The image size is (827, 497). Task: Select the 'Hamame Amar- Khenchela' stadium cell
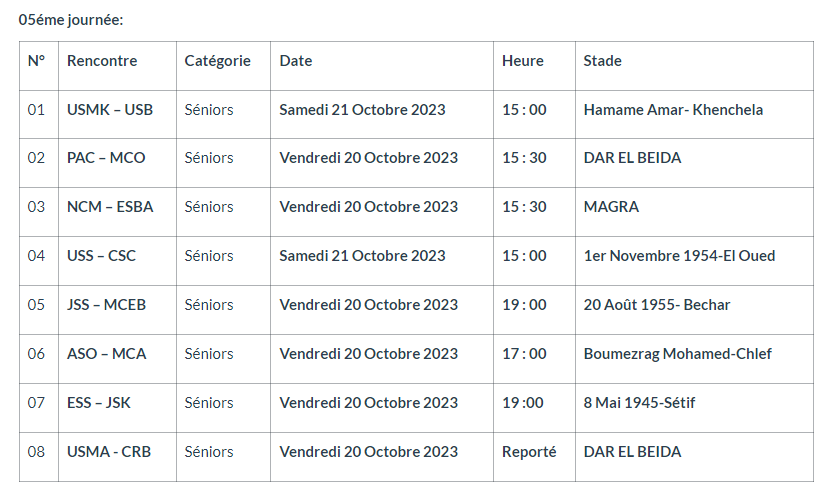(673, 110)
